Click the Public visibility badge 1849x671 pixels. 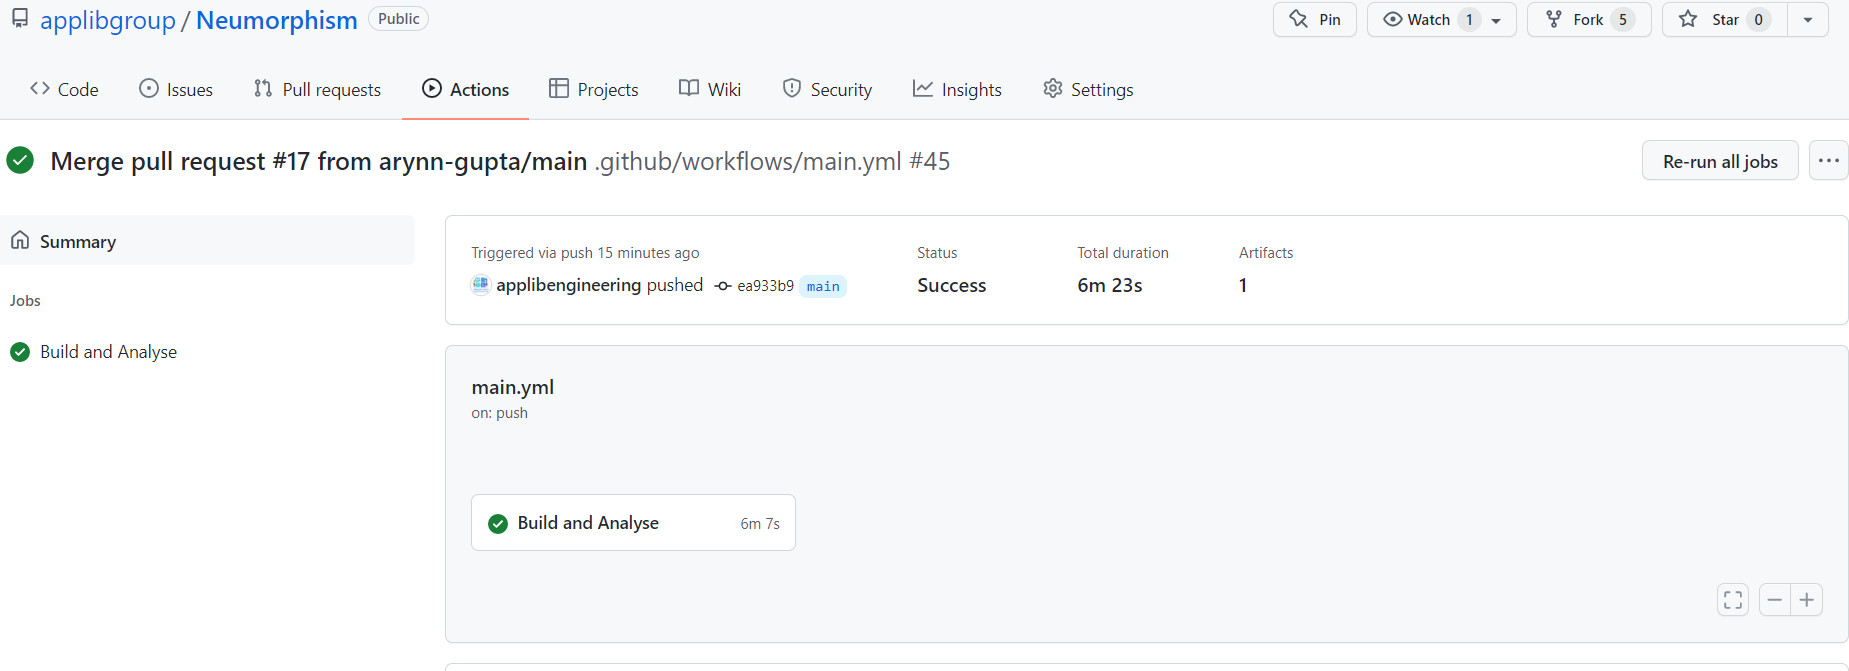(398, 19)
